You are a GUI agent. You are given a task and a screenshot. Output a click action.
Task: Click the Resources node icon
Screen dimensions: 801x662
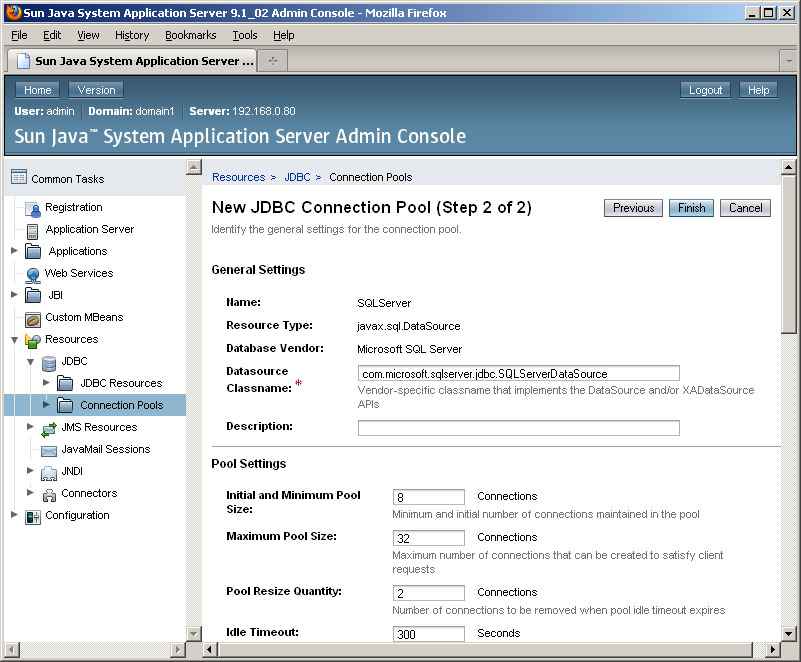(33, 341)
